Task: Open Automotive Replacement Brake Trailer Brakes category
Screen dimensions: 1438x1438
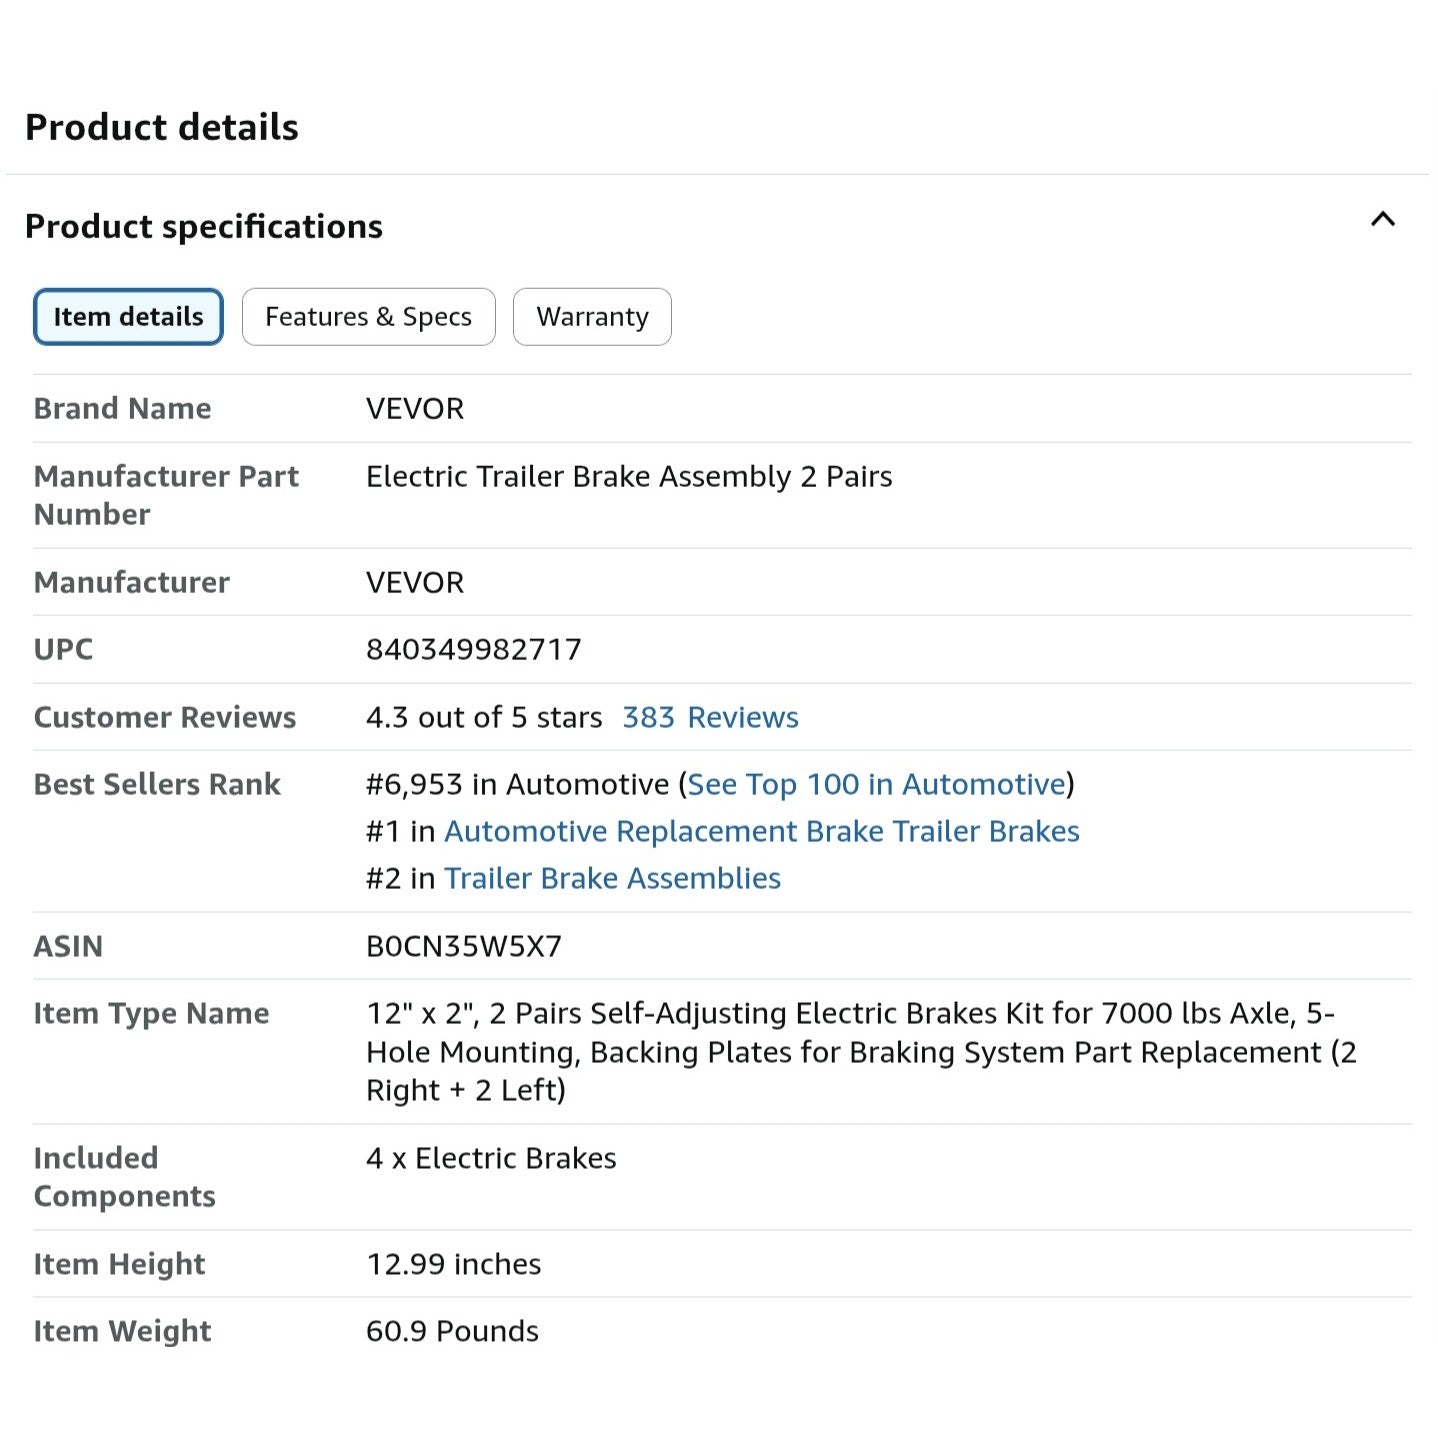Action: pyautogui.click(x=763, y=831)
